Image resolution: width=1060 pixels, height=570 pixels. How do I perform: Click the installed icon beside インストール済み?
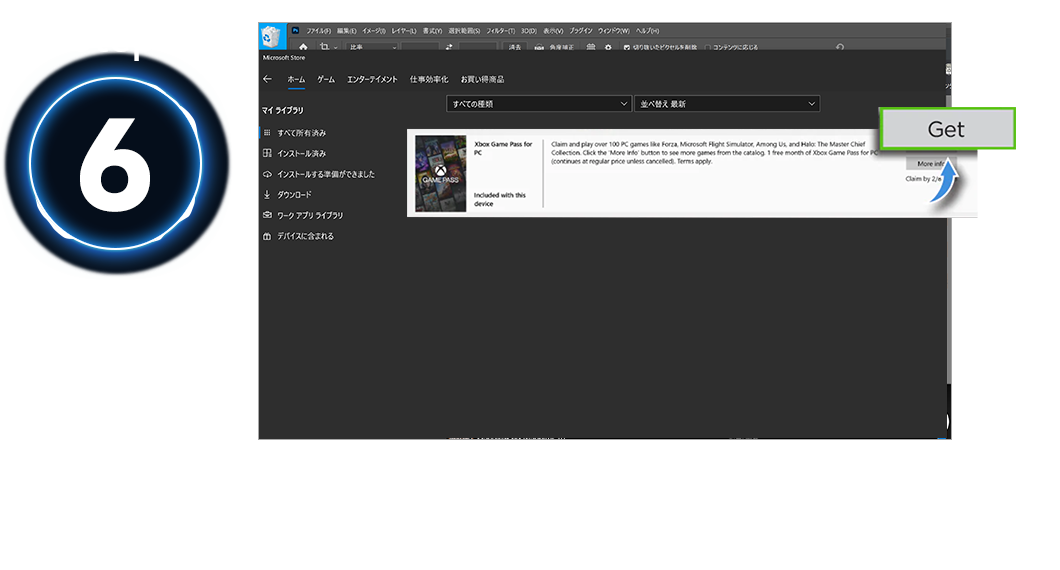[x=267, y=153]
